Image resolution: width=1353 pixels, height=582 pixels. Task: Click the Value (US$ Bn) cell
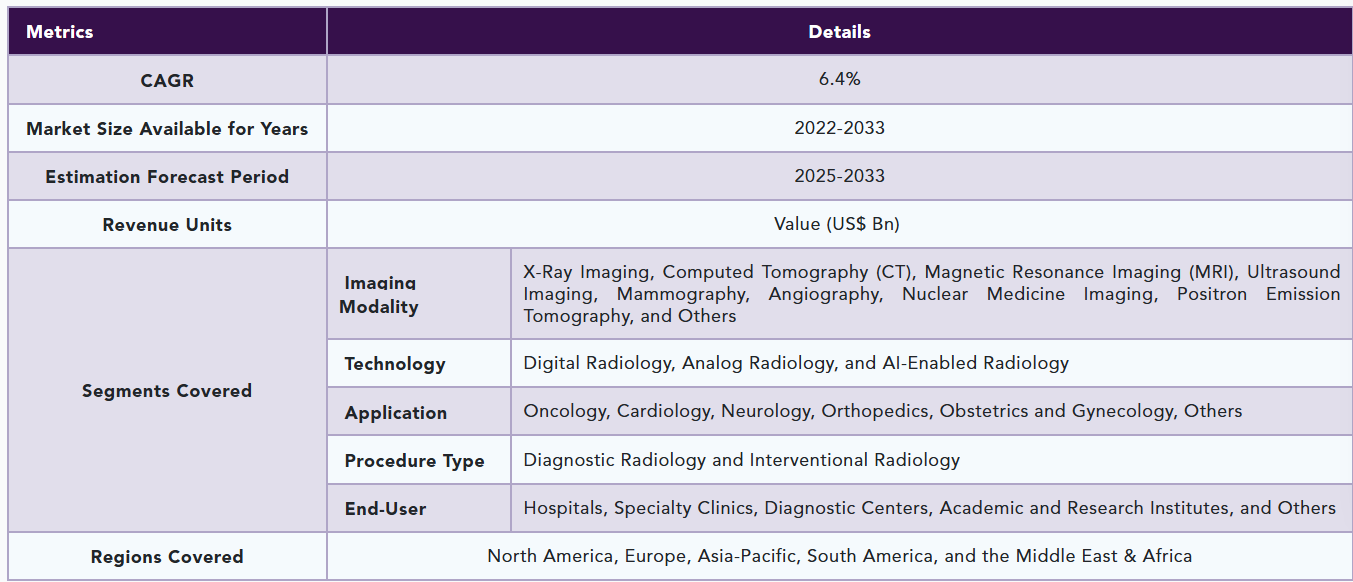click(839, 224)
